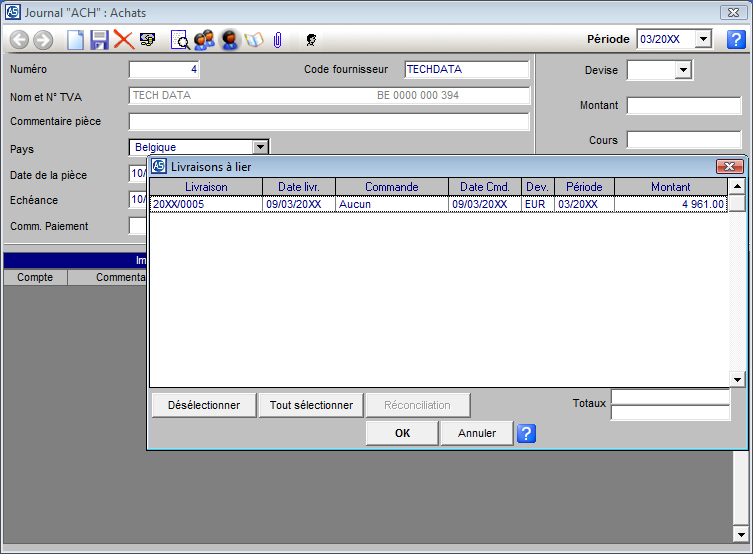Screen dimensions: 753x554
Task: Click the Désélectionner button
Action: click(x=204, y=405)
